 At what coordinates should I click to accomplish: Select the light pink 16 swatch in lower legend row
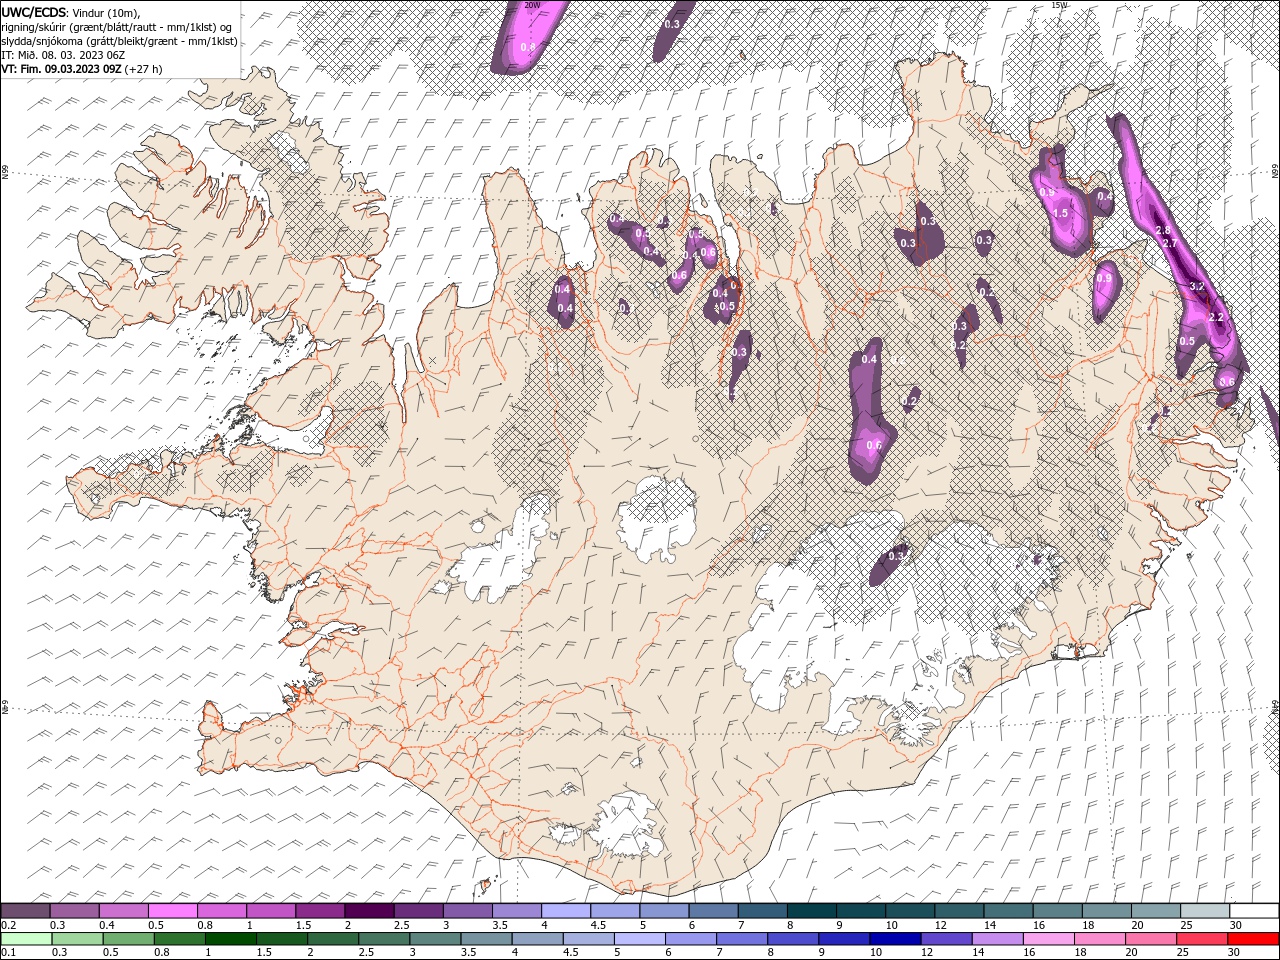(x=1049, y=938)
